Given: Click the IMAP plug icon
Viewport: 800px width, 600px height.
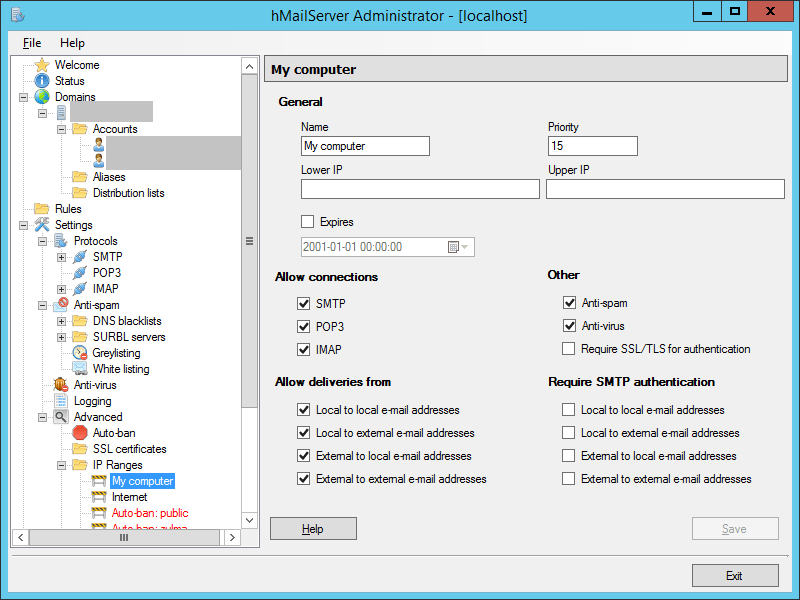Looking at the screenshot, I should [x=80, y=289].
